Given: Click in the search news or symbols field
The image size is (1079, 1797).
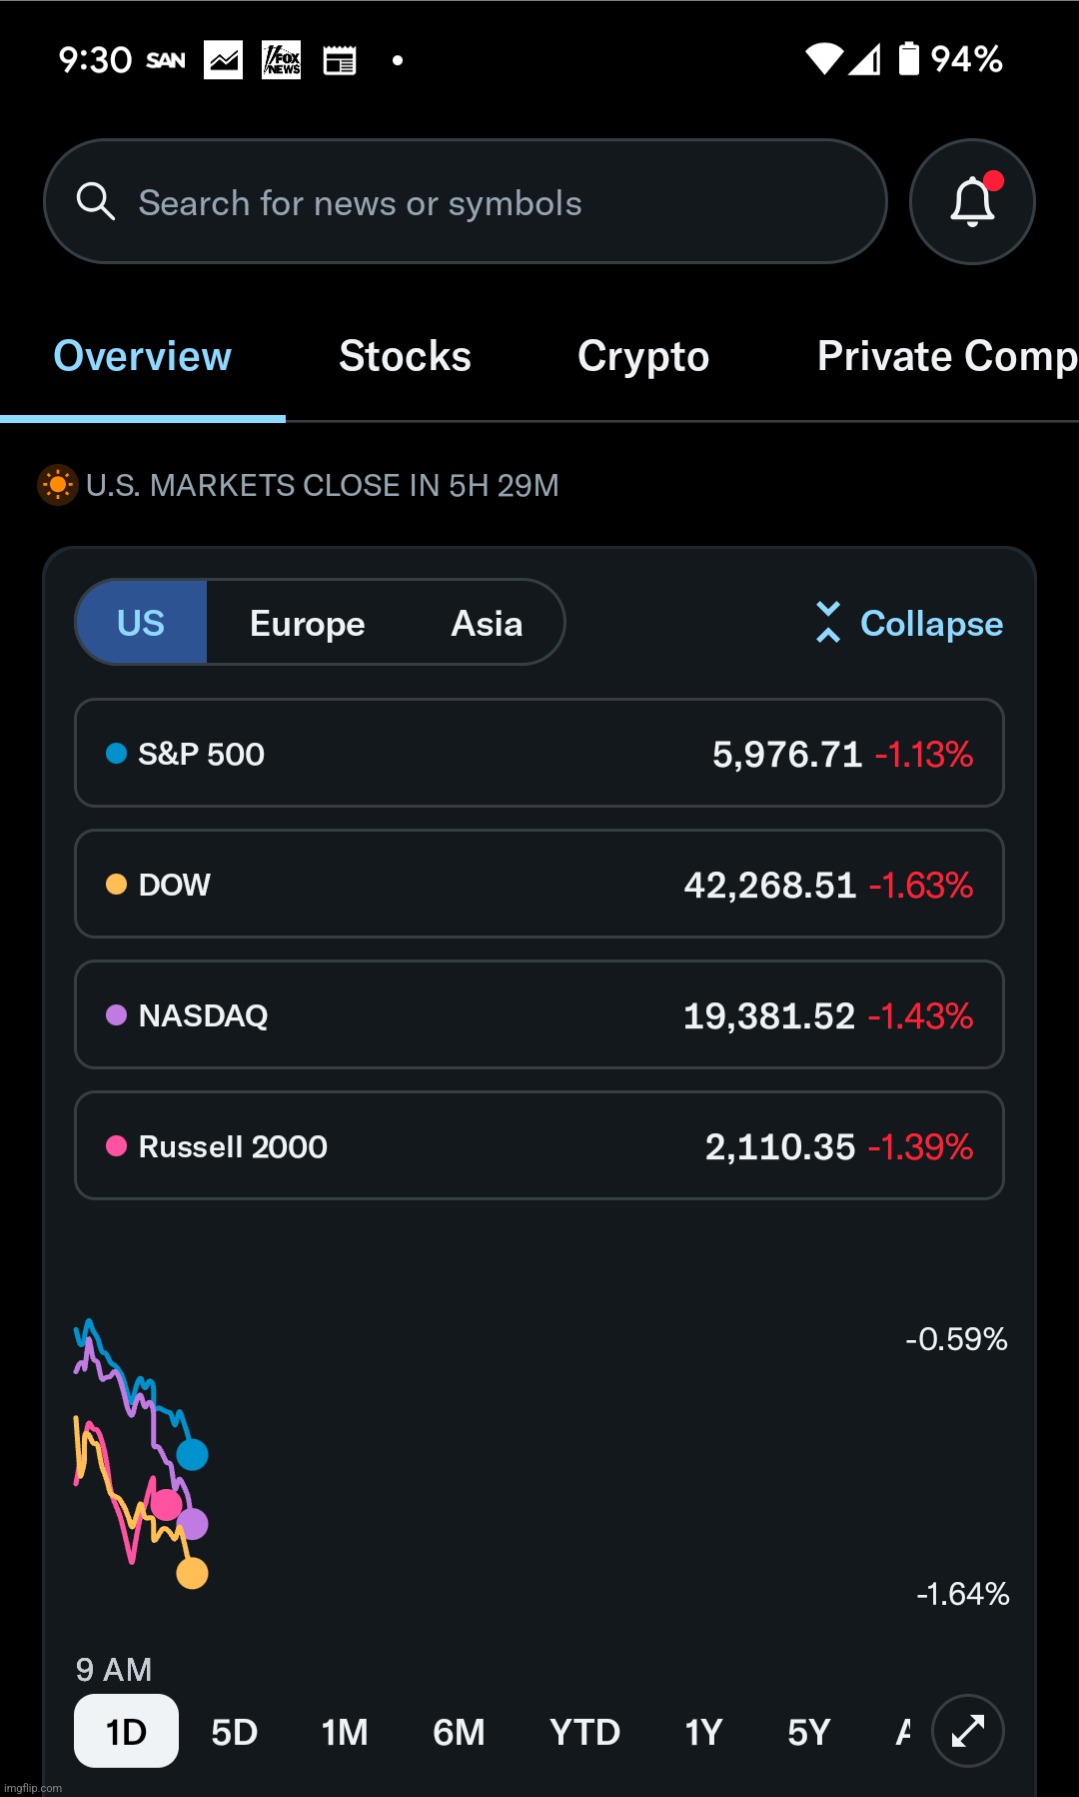Looking at the screenshot, I should coord(466,201).
